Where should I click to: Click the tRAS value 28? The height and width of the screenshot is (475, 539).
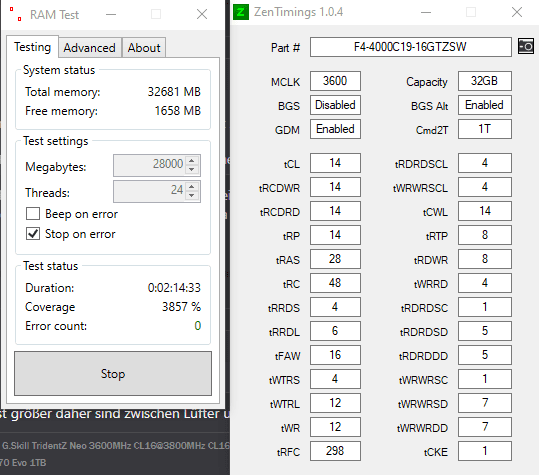[335, 259]
